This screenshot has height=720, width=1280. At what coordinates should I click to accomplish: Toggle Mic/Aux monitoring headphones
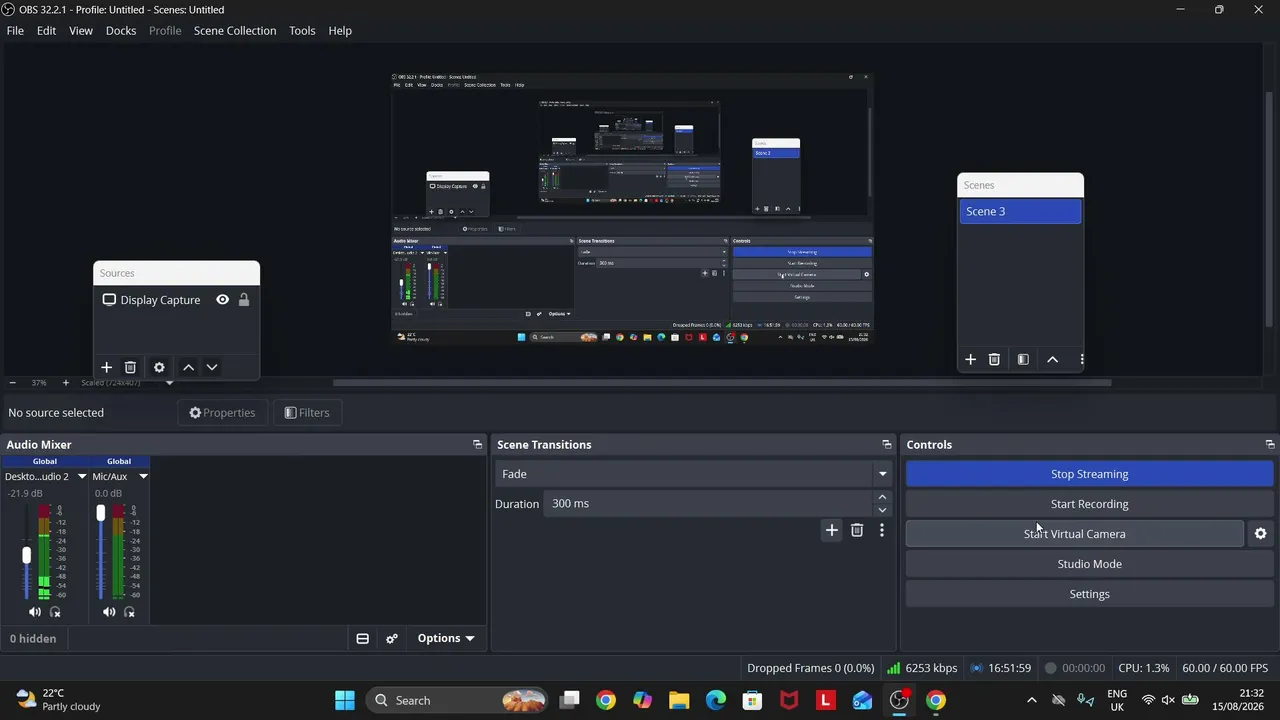tap(130, 612)
